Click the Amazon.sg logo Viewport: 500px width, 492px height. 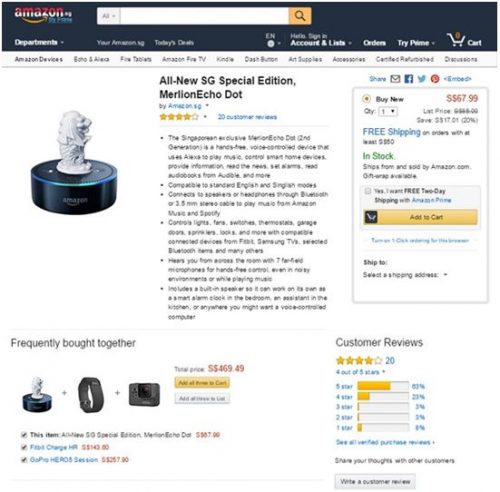click(43, 16)
